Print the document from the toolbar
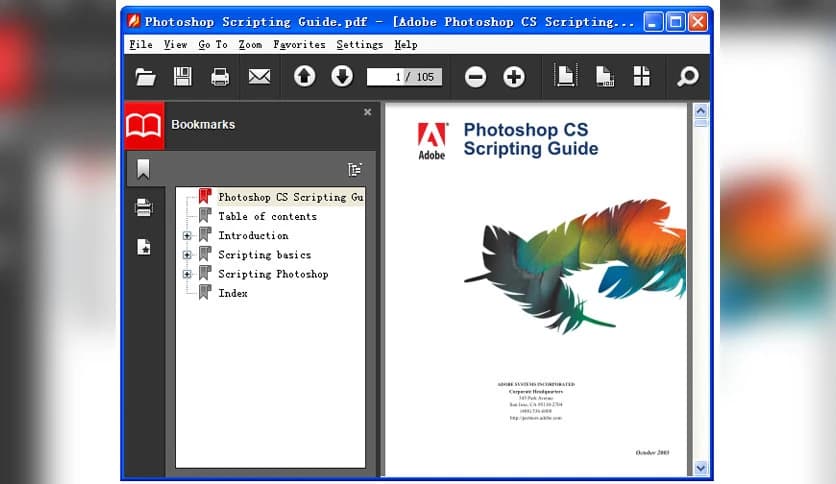The width and height of the screenshot is (836, 484). point(220,77)
